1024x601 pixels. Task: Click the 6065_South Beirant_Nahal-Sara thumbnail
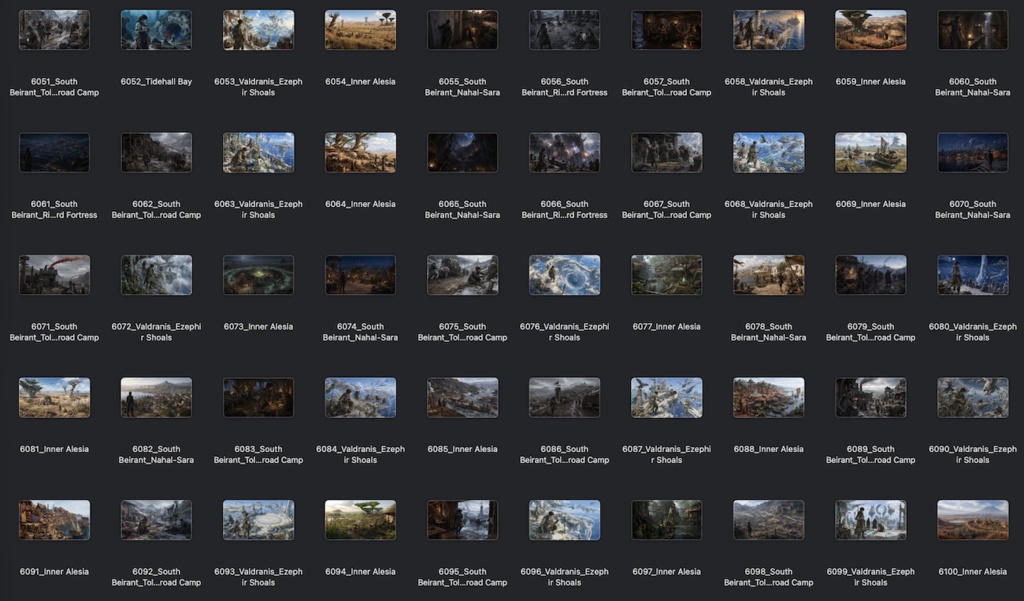click(462, 152)
